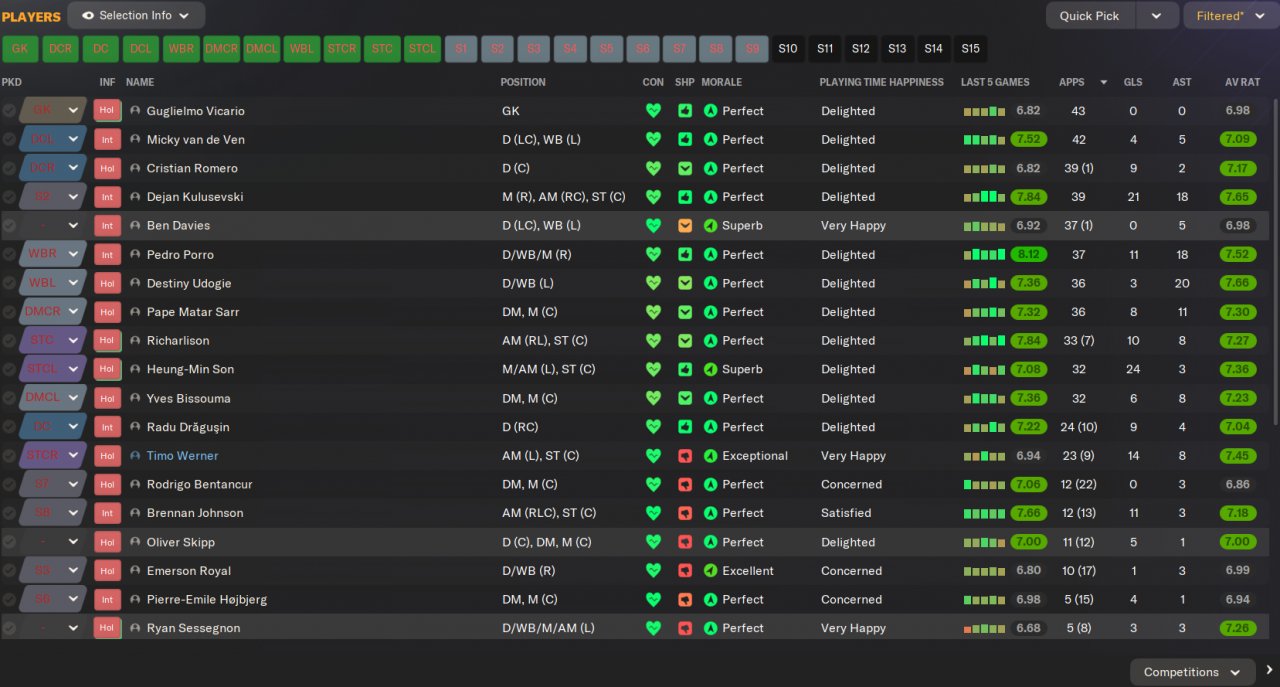Click Ryan Sessegnon's last 5 games form bars
The height and width of the screenshot is (687, 1280).
[x=984, y=629]
